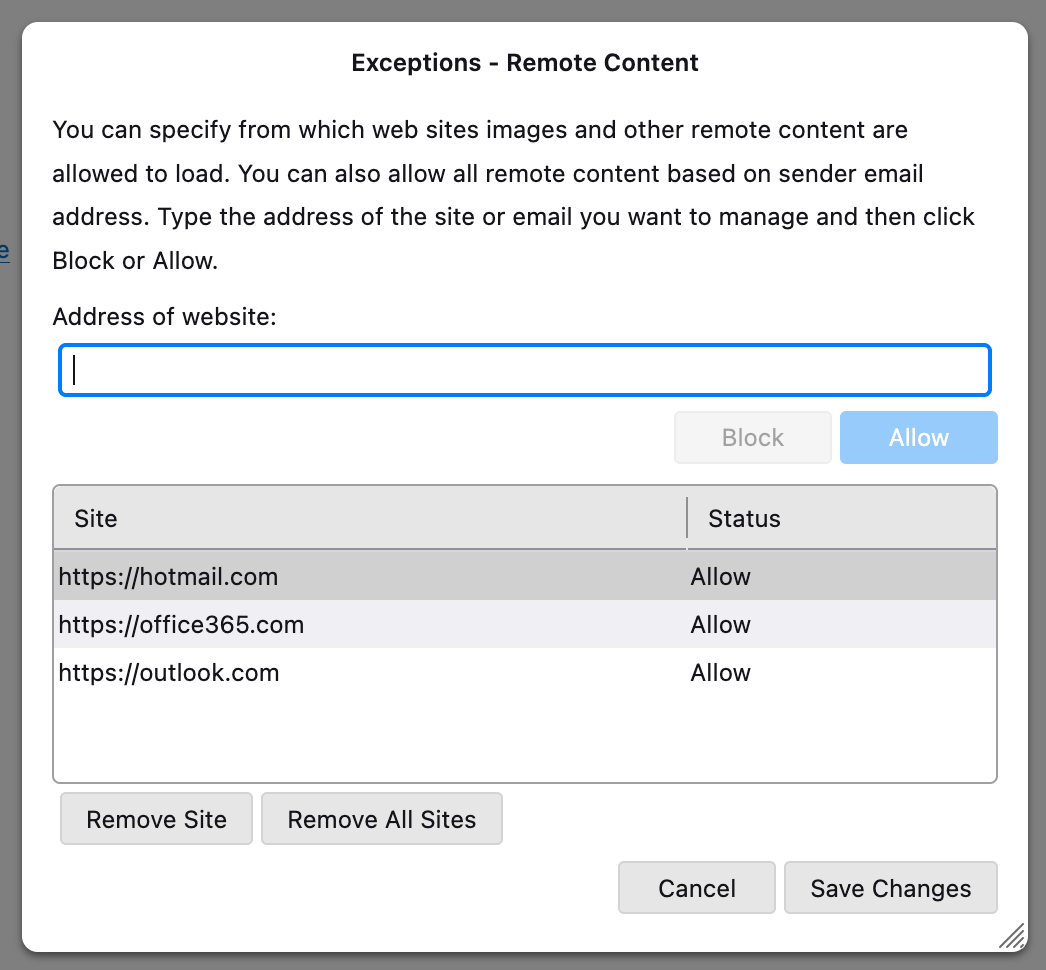
Task: Click the Remove Site button
Action: pos(157,820)
